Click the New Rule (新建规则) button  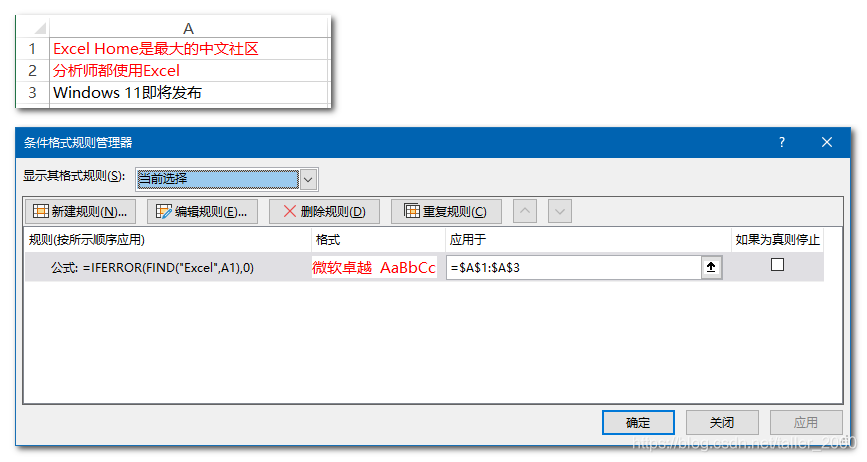pyautogui.click(x=80, y=211)
